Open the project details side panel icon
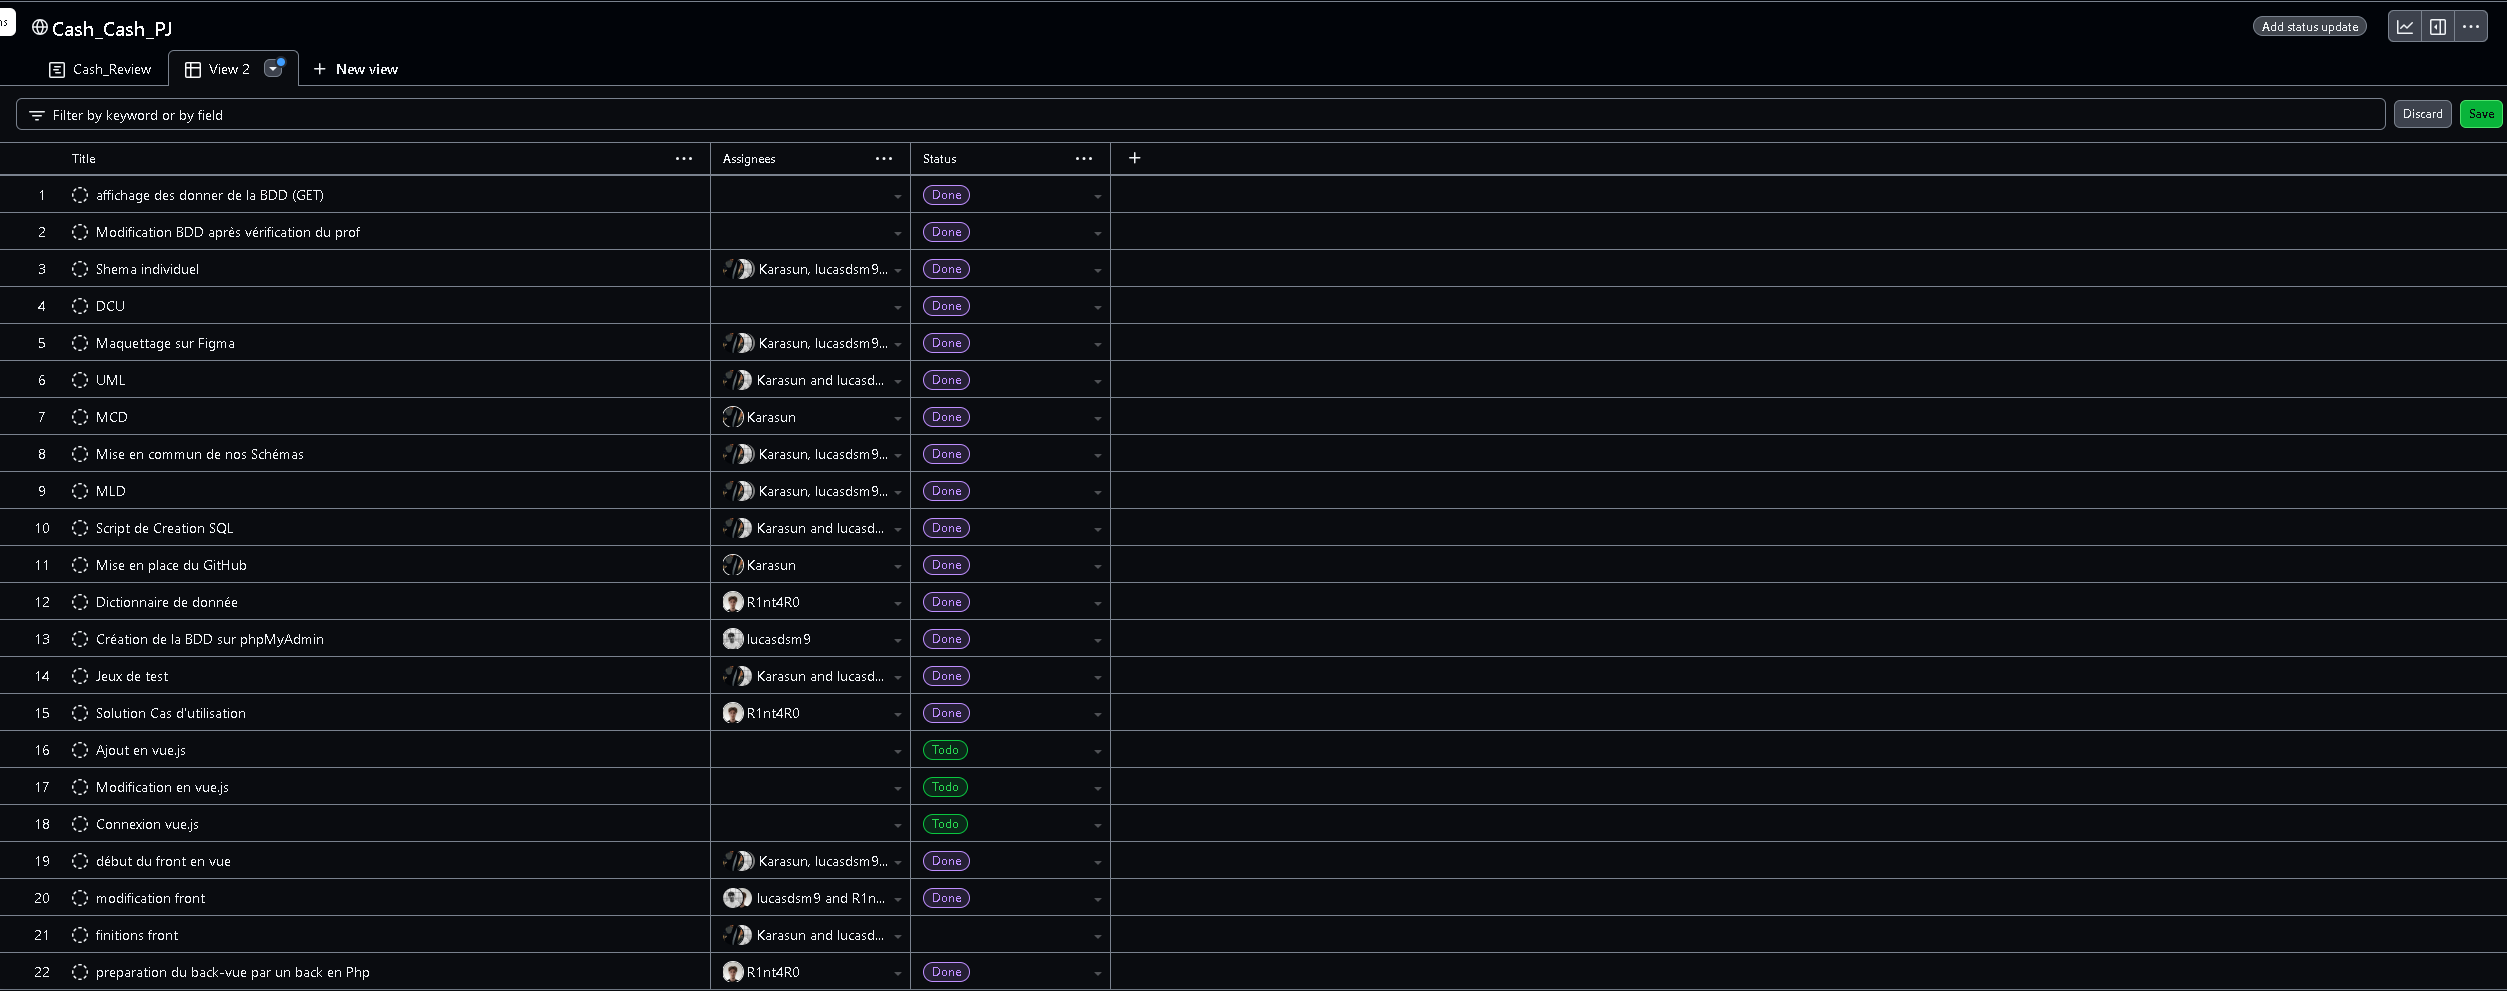 (2438, 27)
